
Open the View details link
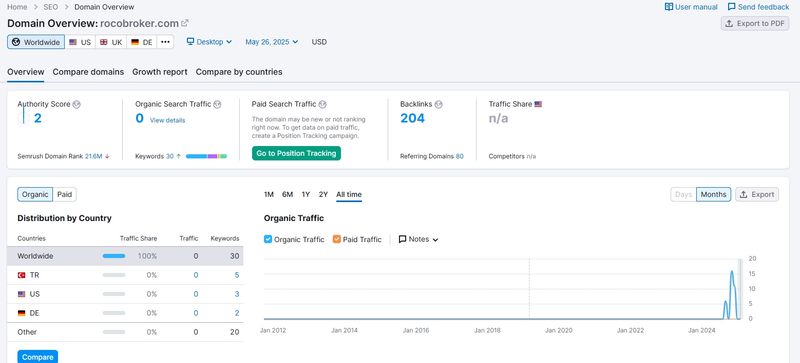pos(167,120)
